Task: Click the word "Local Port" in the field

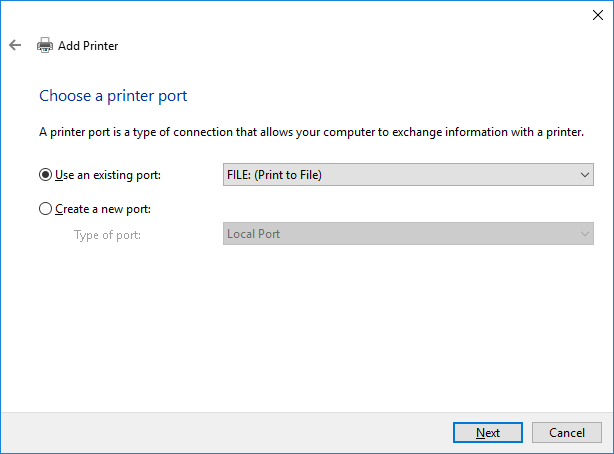Action: 254,234
